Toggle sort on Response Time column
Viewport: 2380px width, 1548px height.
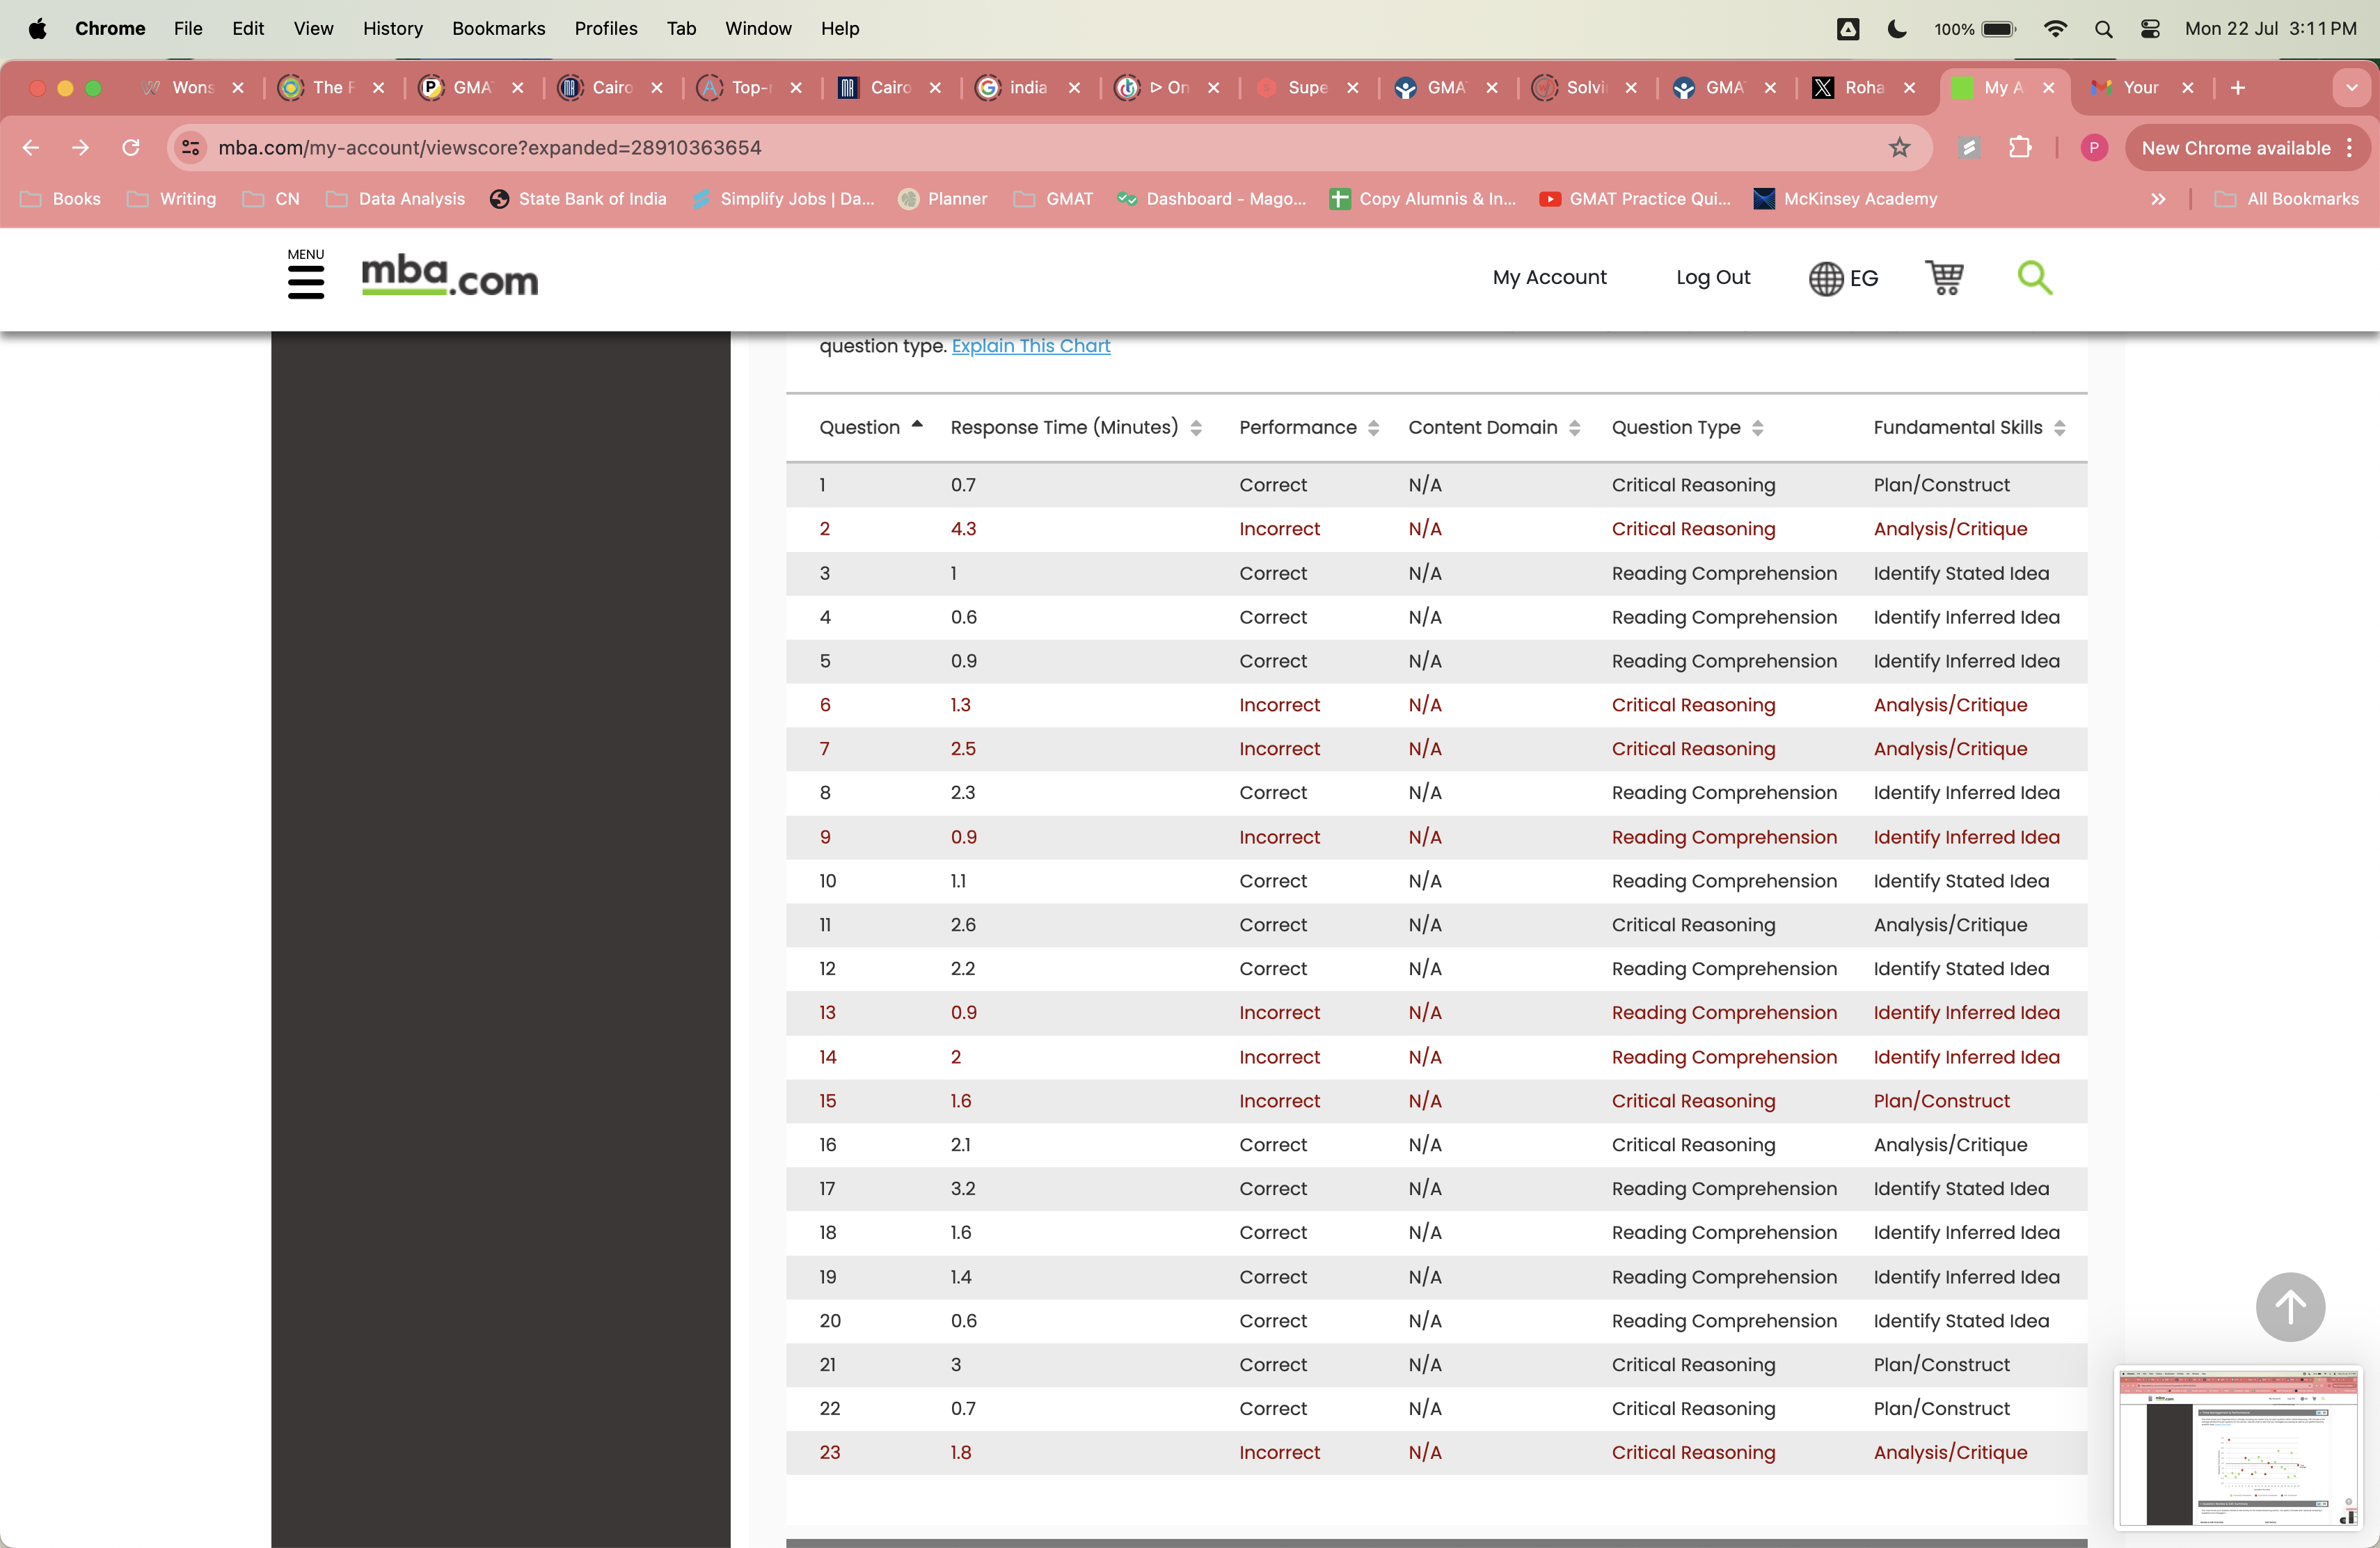(x=1197, y=427)
